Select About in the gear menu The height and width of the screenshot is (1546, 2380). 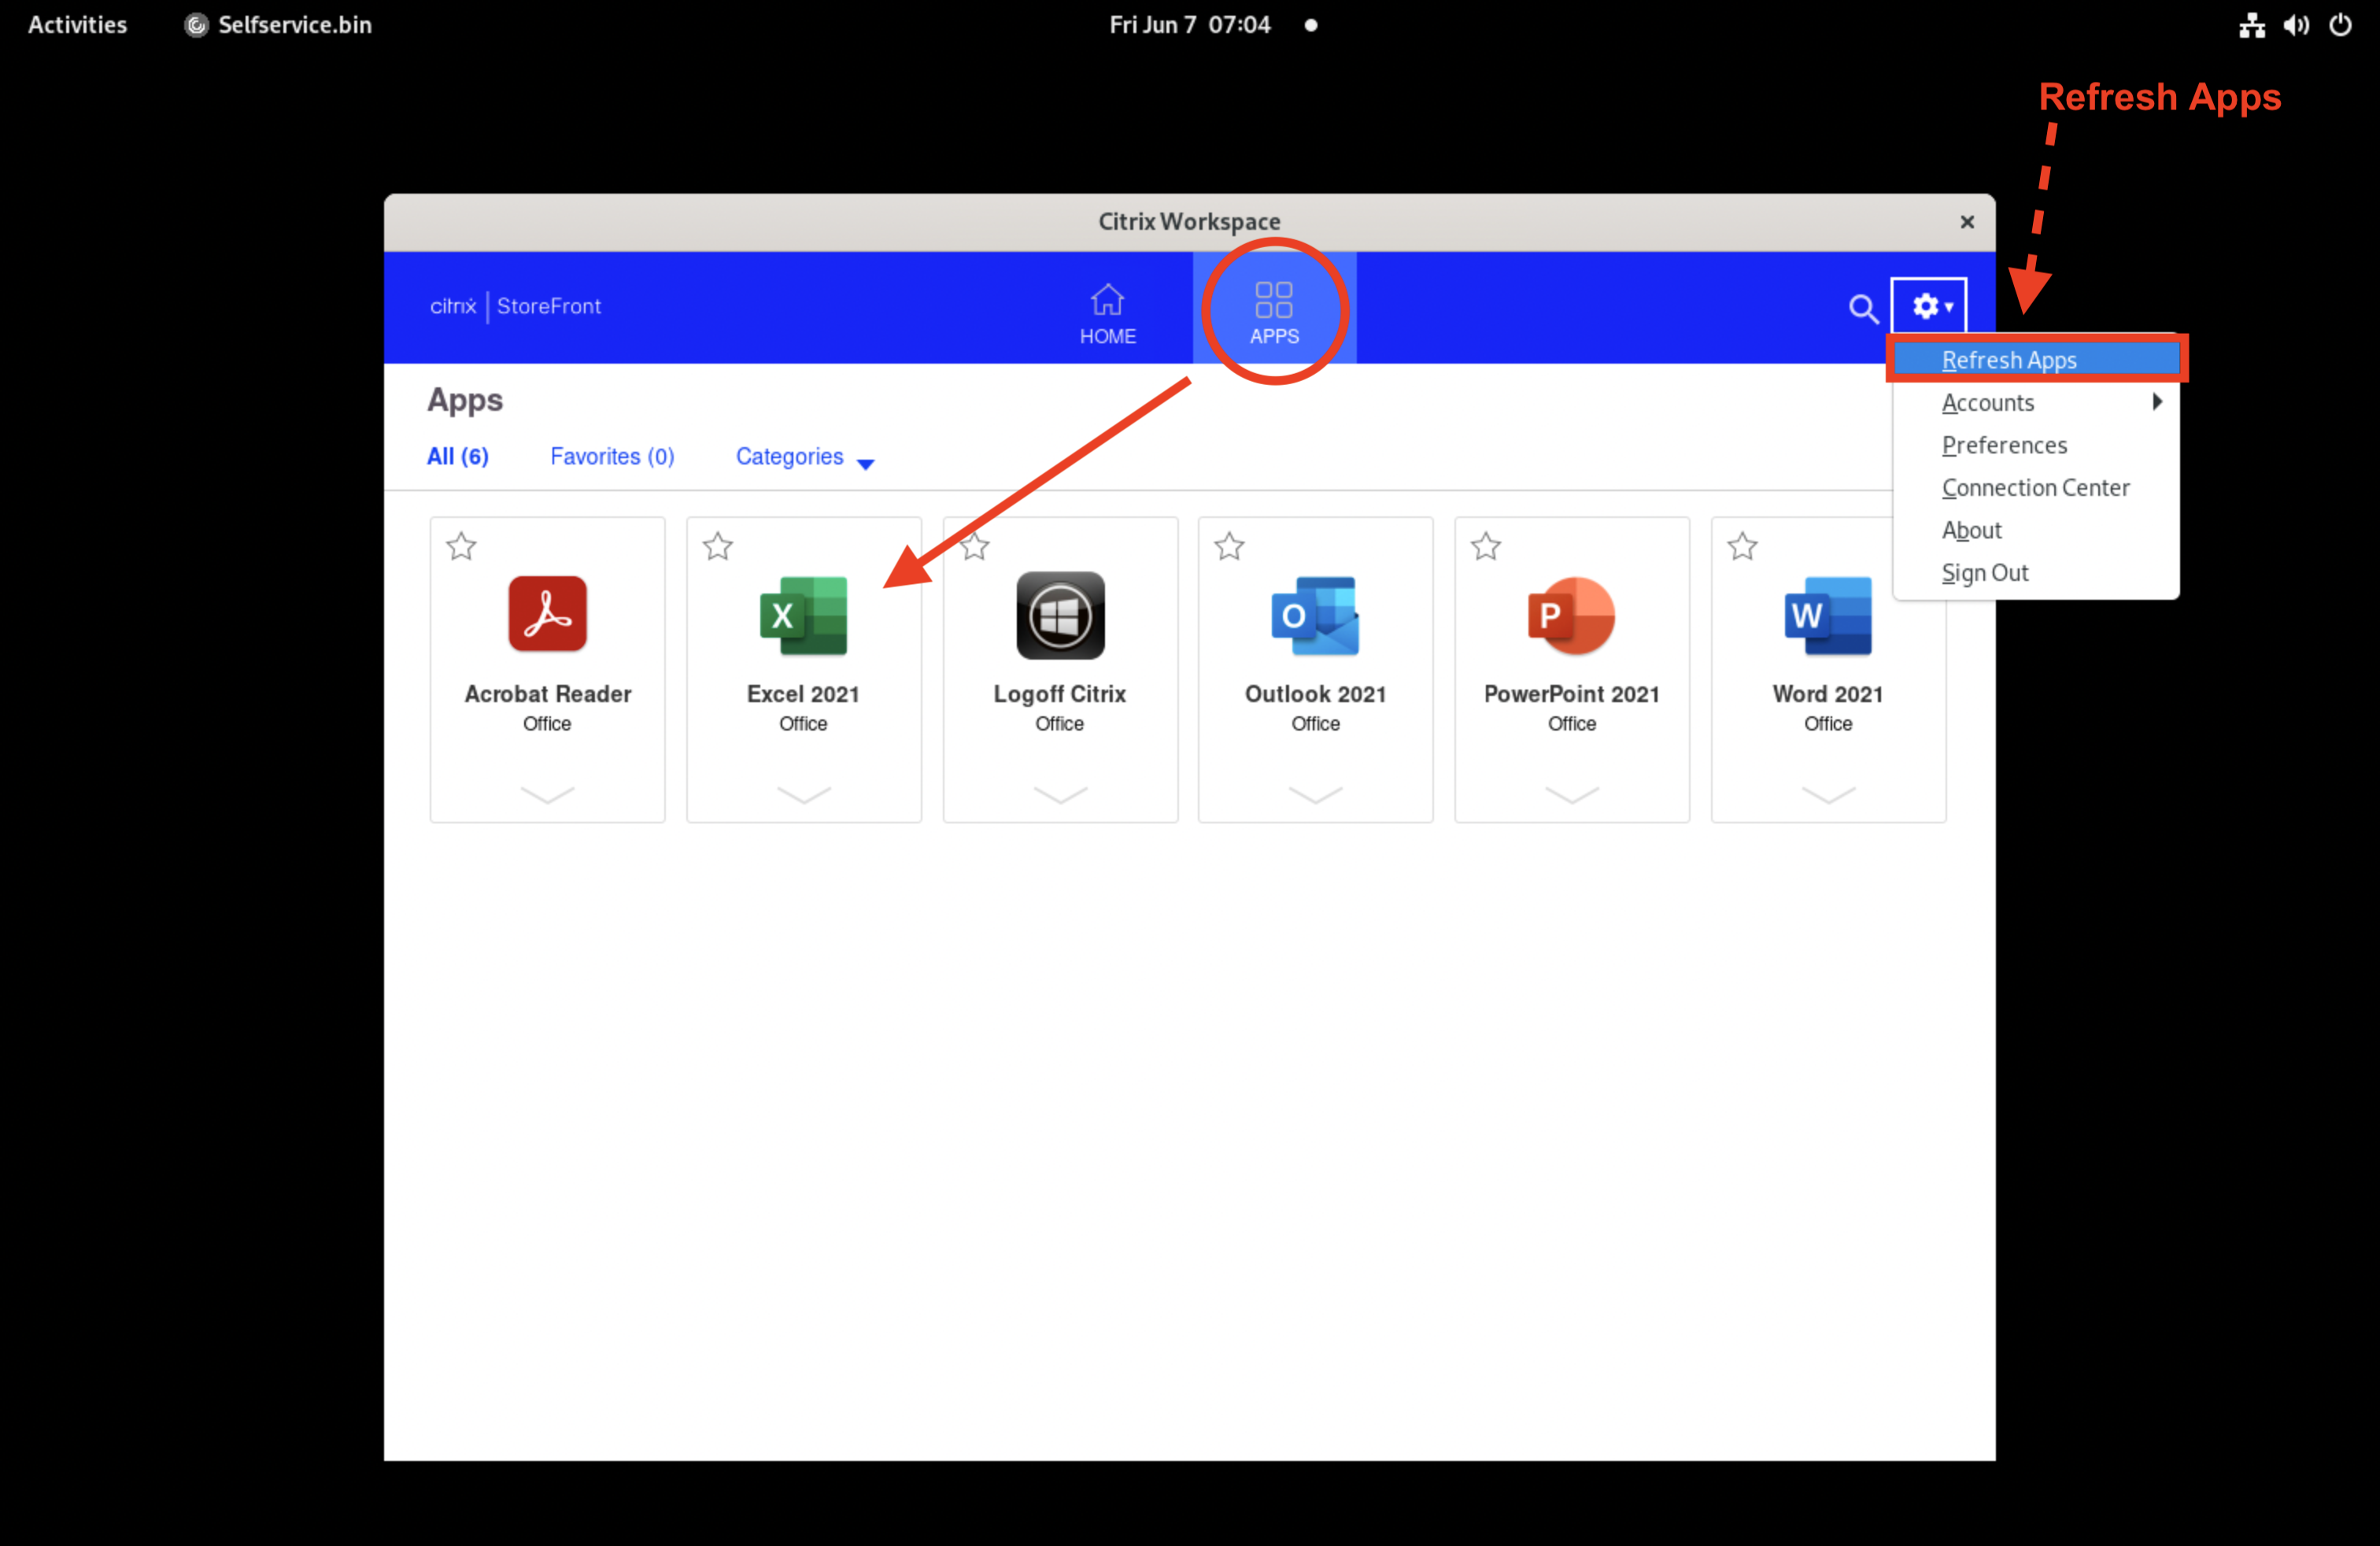click(2036, 530)
